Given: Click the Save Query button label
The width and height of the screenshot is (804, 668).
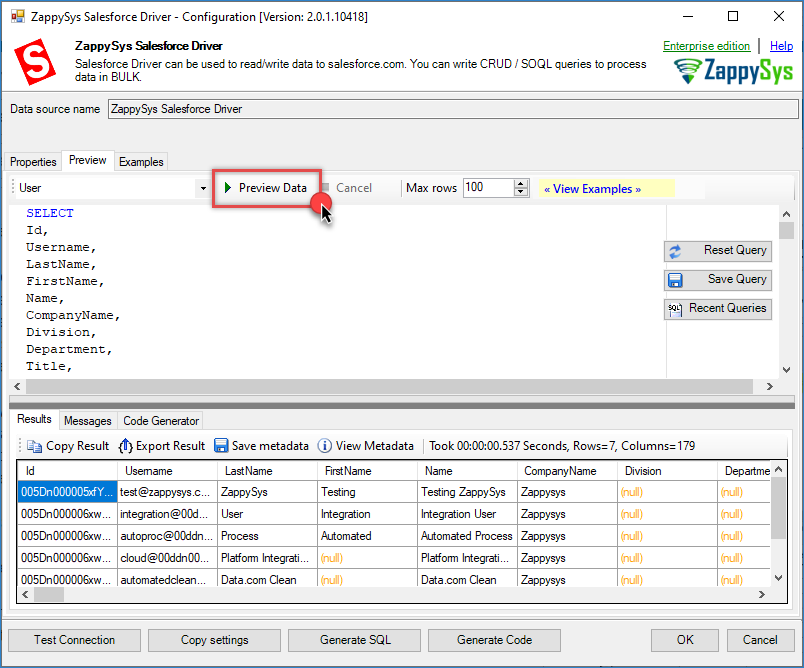Looking at the screenshot, I should pyautogui.click(x=737, y=279).
